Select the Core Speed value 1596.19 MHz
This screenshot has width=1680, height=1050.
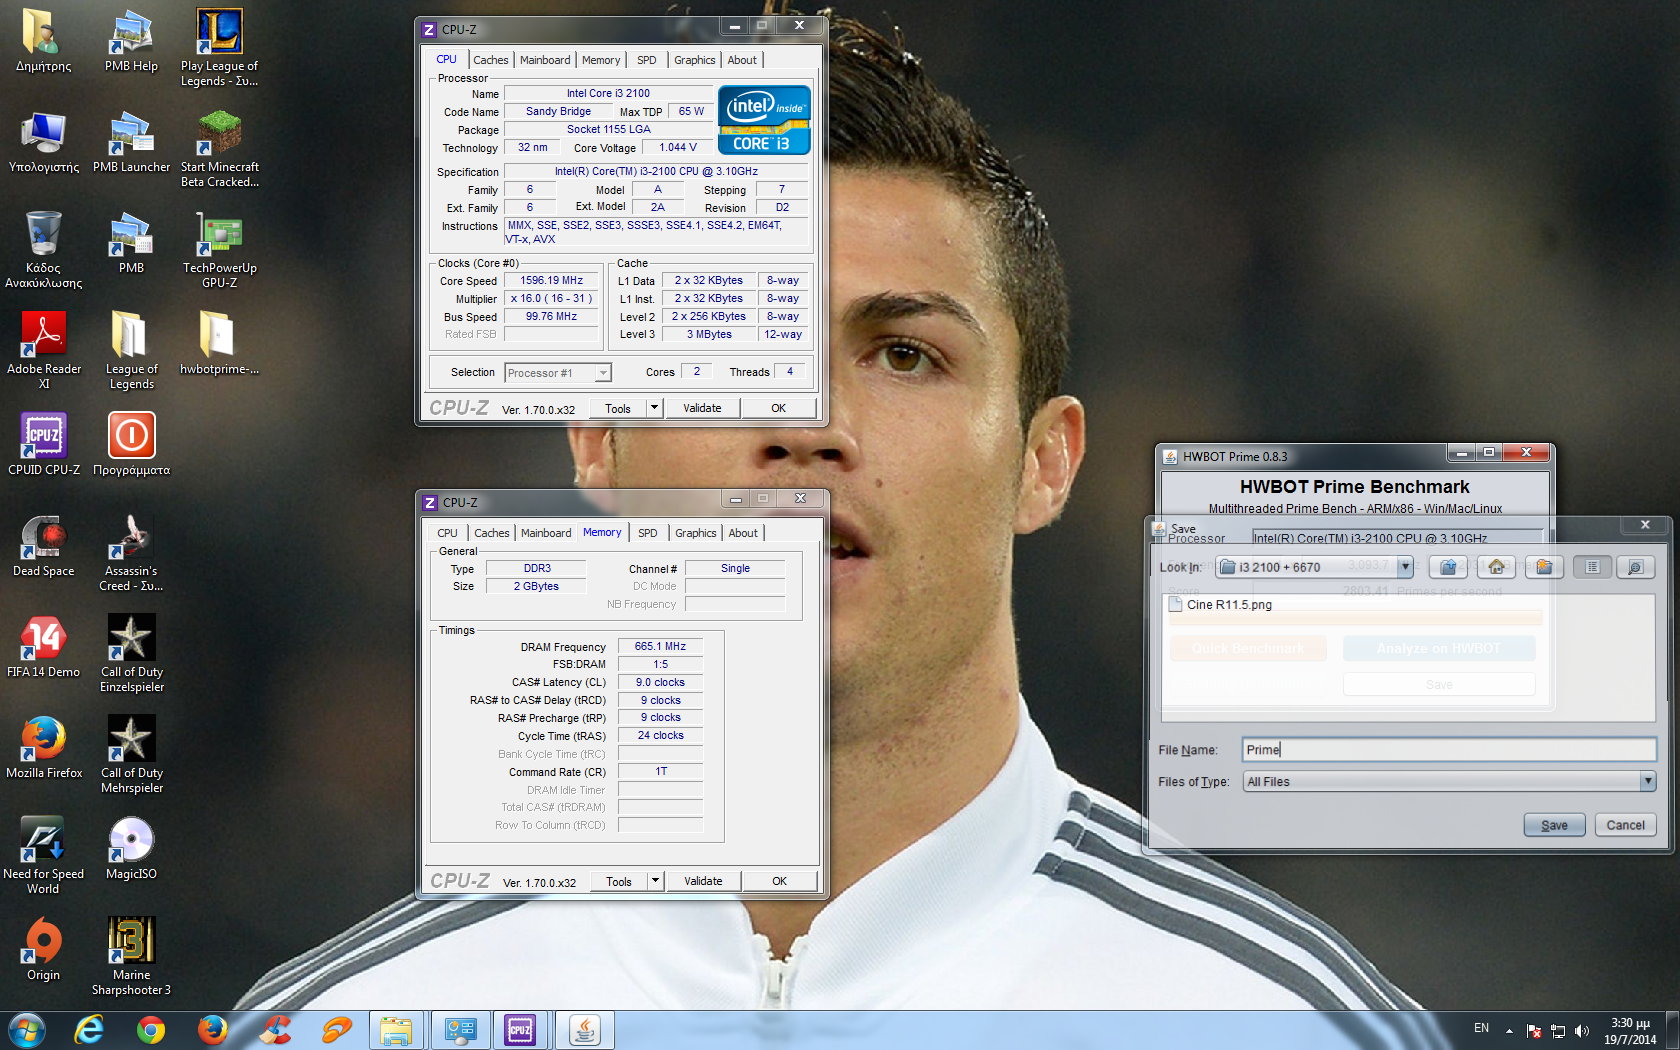551,281
